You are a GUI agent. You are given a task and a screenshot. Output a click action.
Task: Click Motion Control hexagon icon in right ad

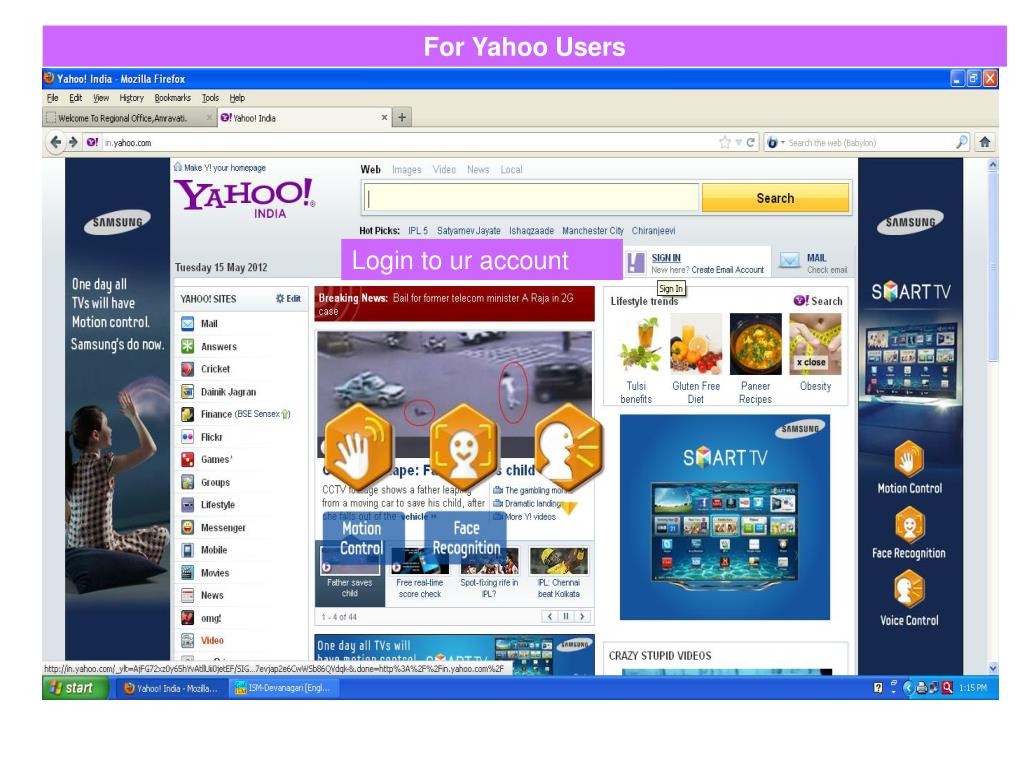tap(909, 460)
